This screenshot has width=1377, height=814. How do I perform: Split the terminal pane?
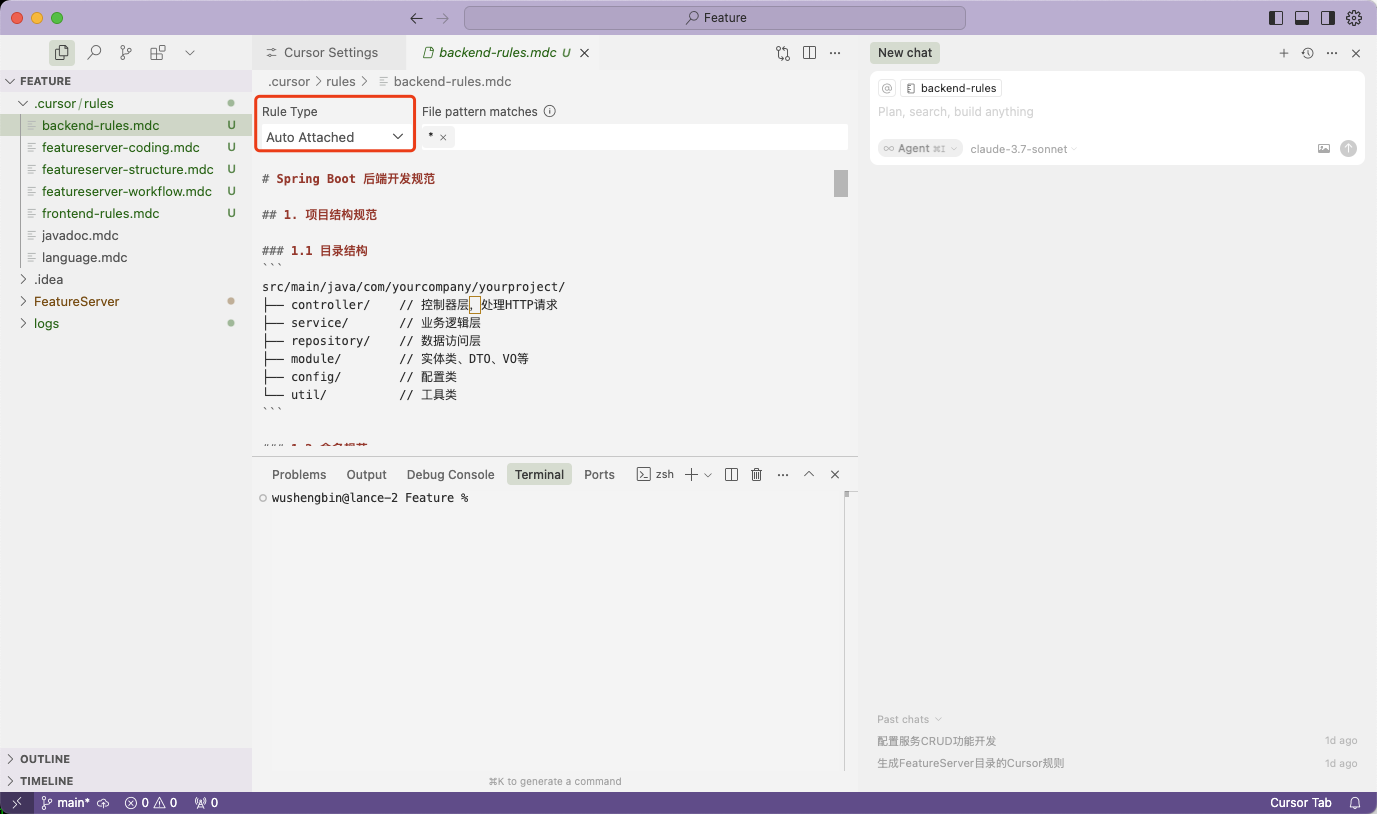click(731, 474)
